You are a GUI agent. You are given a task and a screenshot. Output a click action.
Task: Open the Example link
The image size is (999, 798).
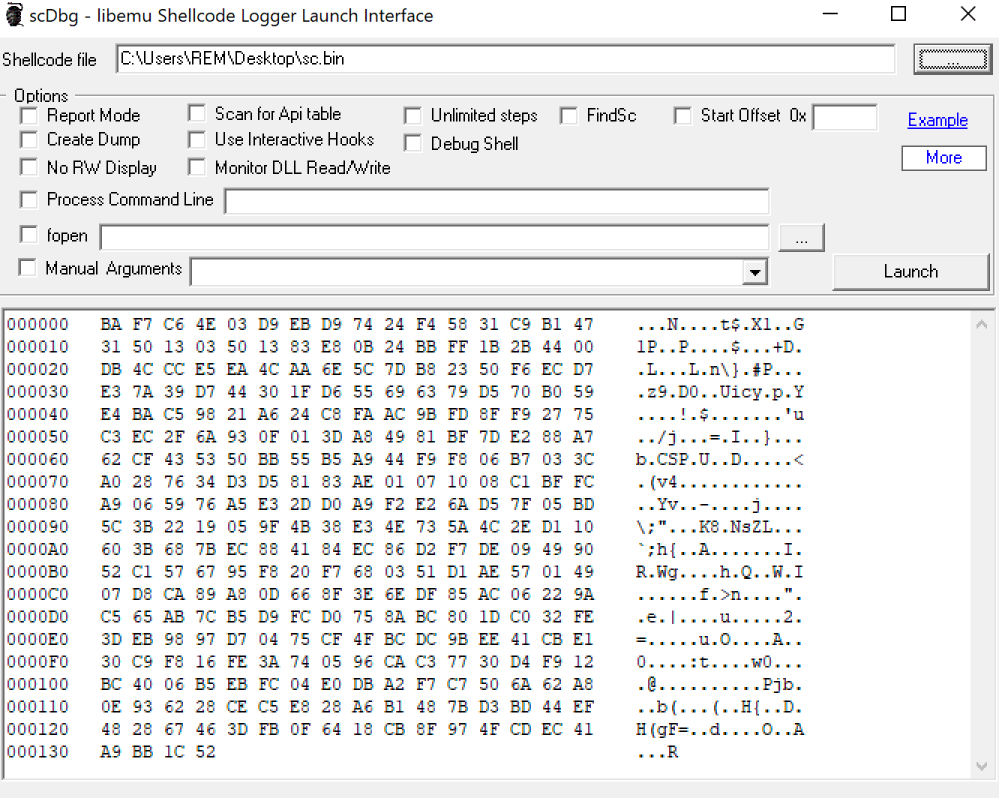pyautogui.click(x=937, y=120)
